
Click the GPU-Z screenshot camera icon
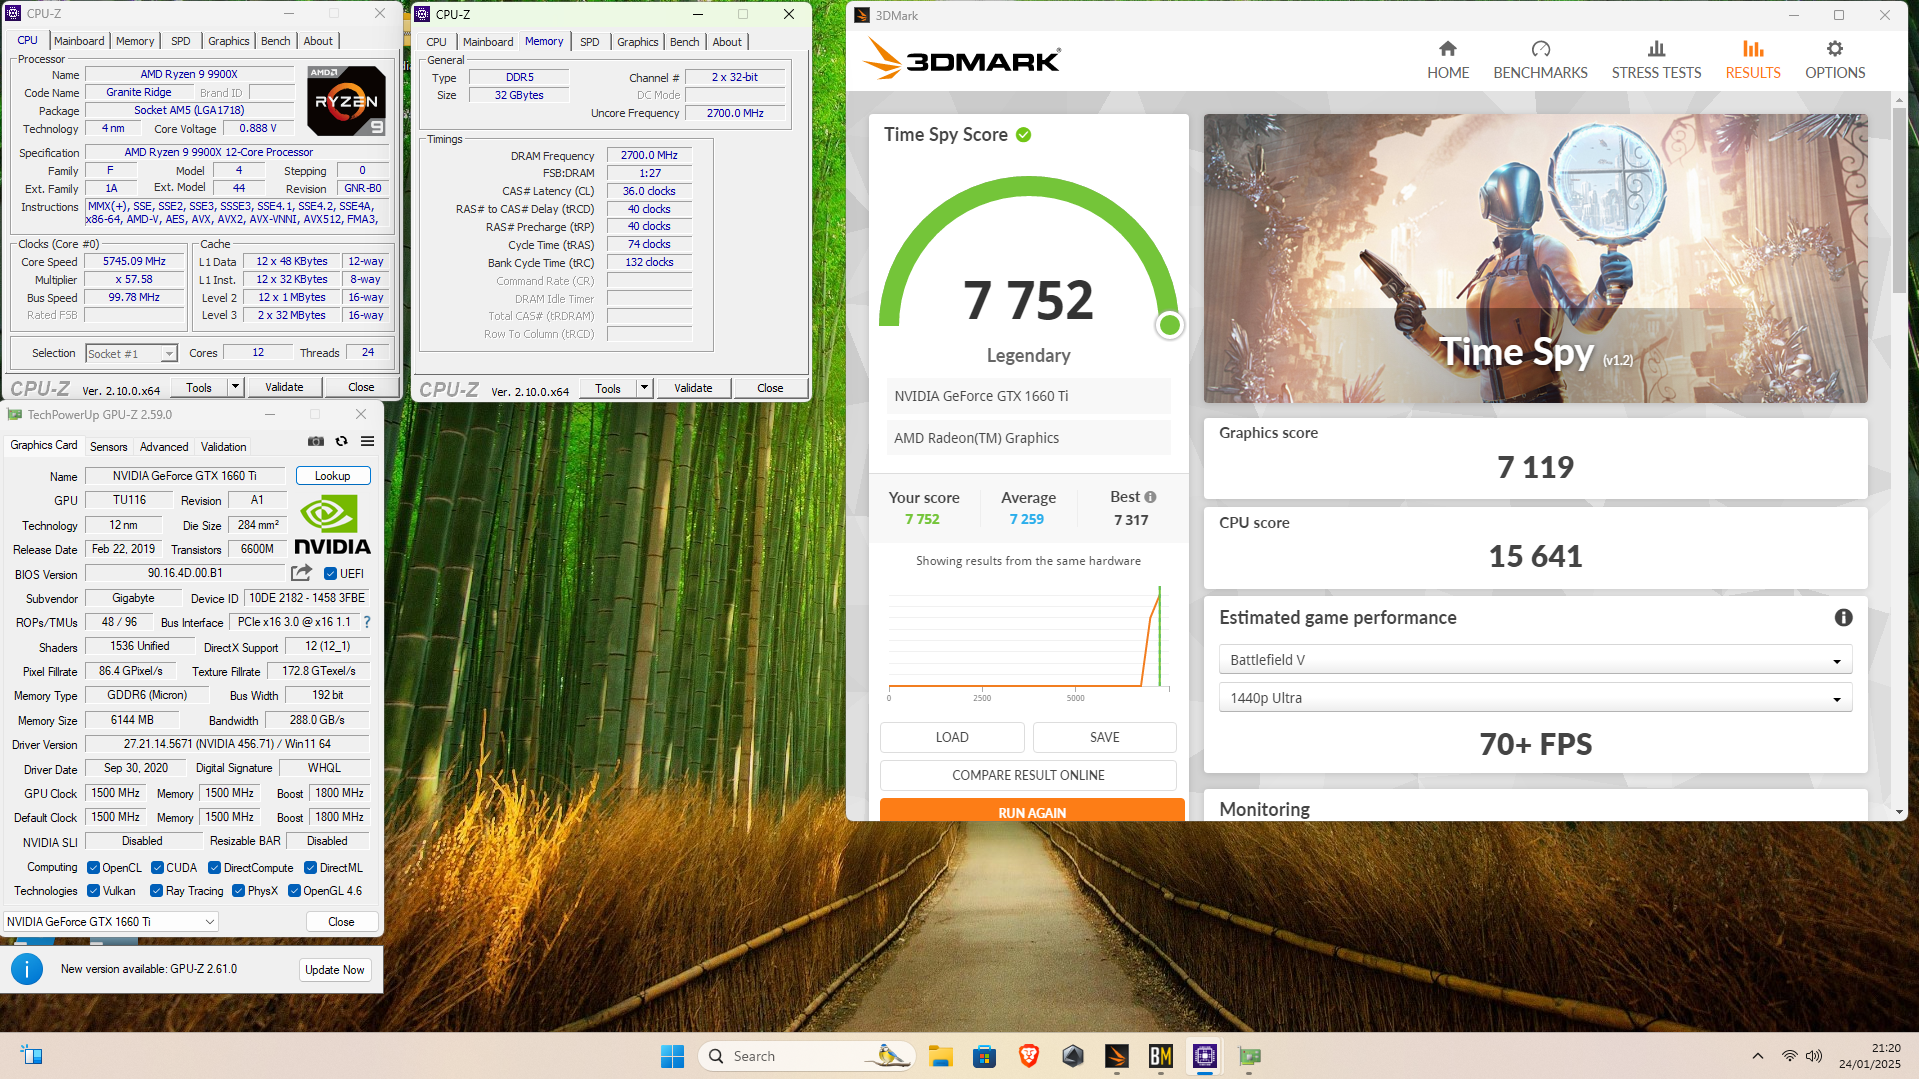click(316, 441)
